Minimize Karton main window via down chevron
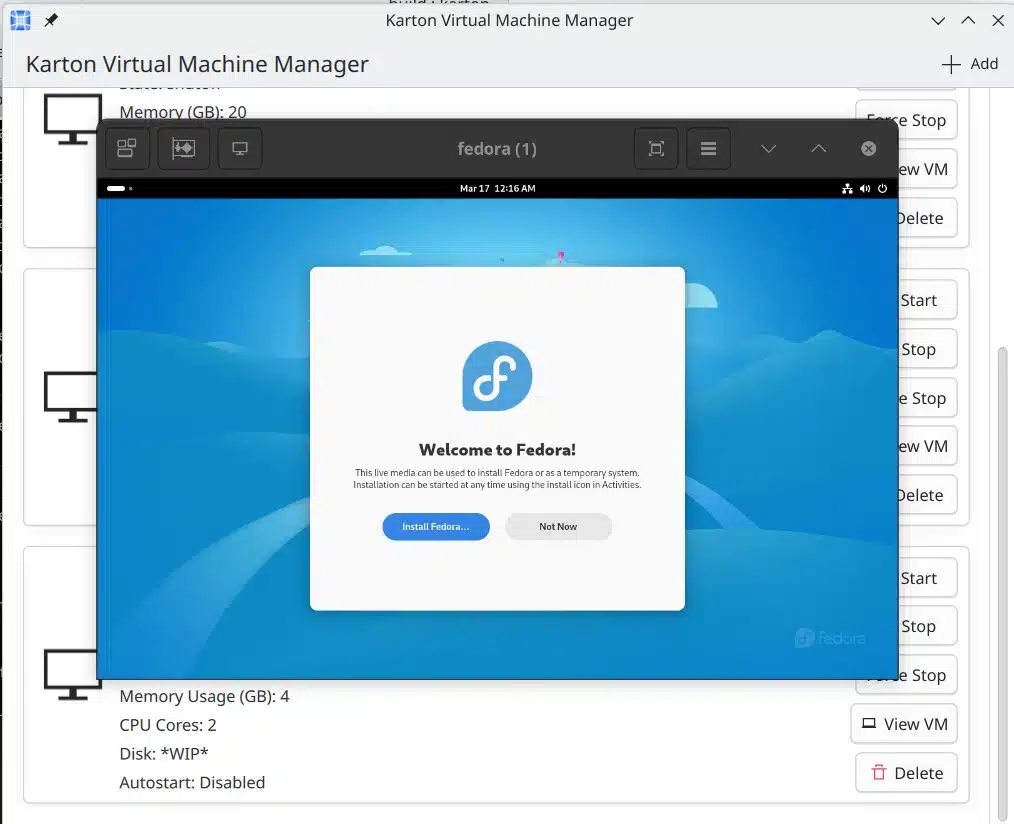 point(938,21)
